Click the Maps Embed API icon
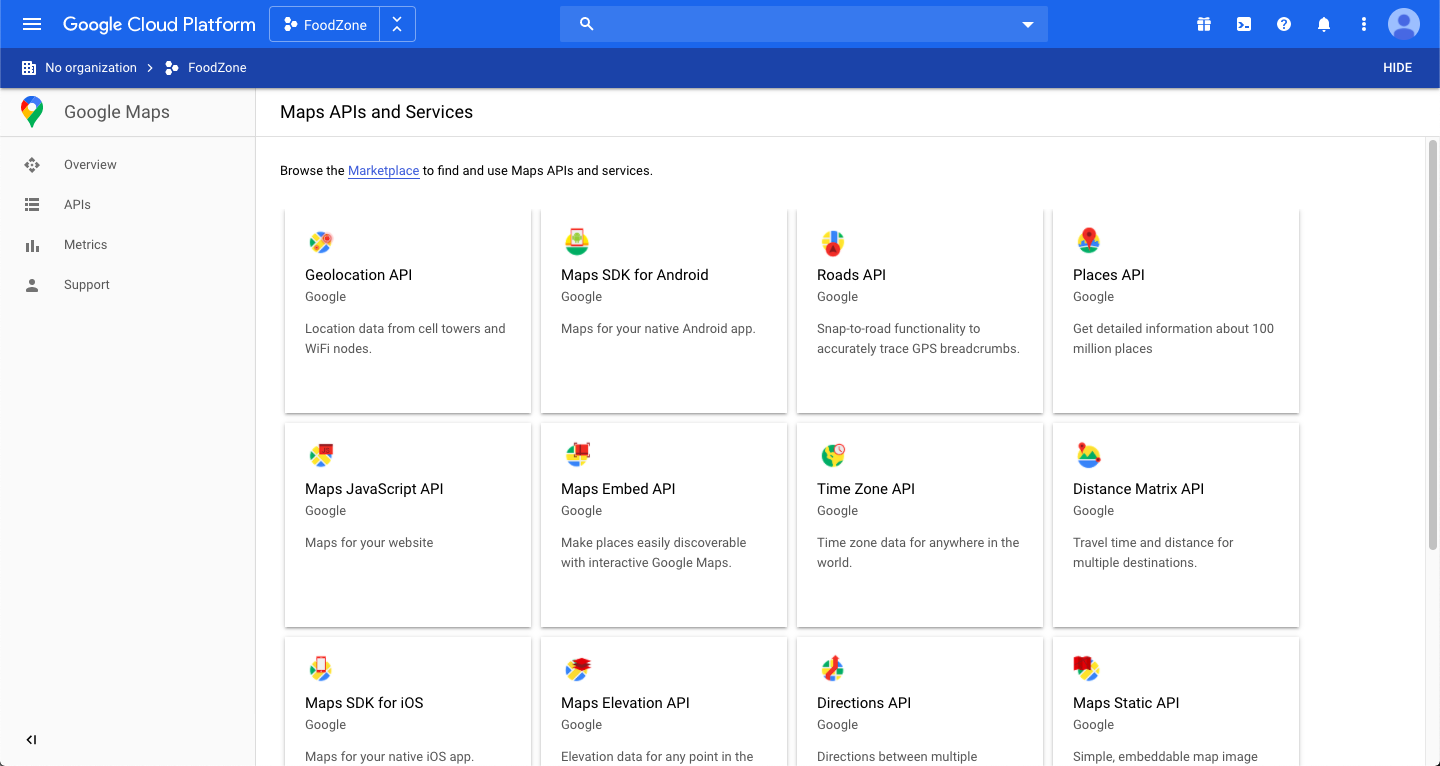This screenshot has height=766, width=1440. (x=577, y=455)
